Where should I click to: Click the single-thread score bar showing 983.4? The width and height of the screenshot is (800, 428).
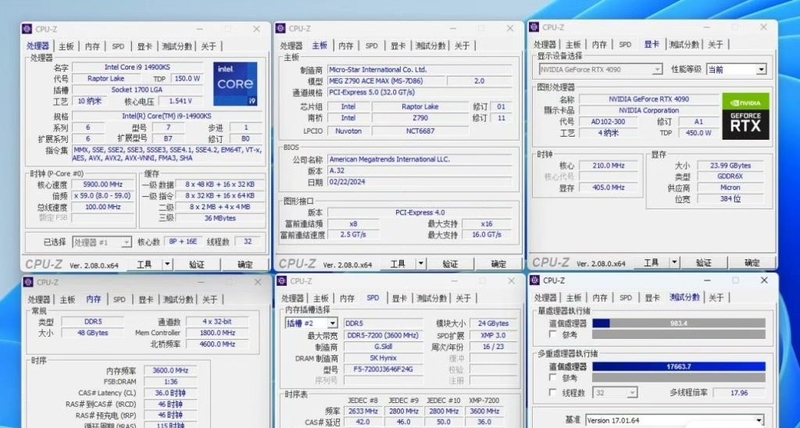(x=679, y=323)
